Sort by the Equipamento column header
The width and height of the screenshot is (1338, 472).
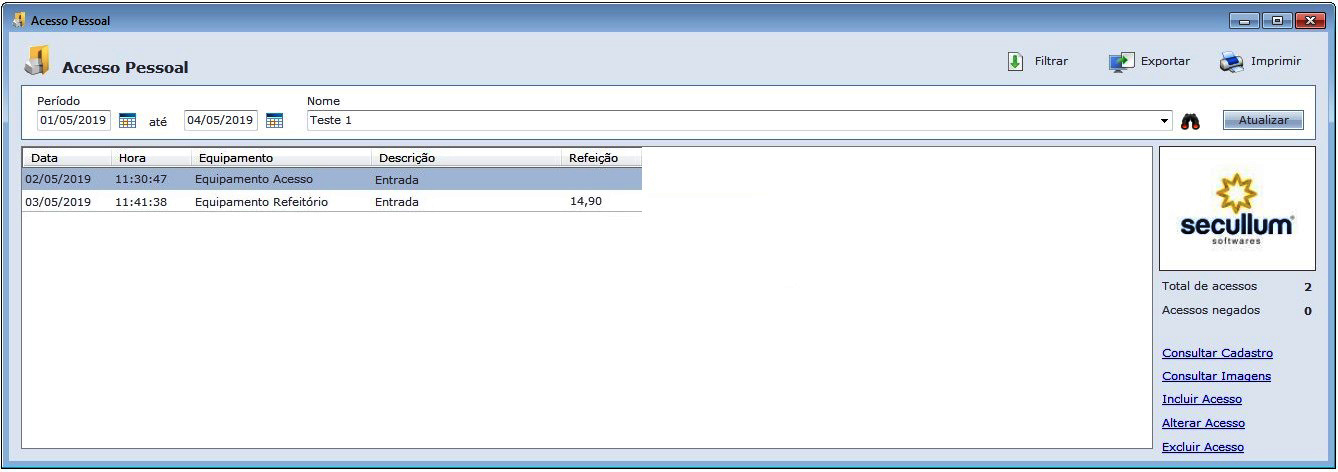click(280, 158)
